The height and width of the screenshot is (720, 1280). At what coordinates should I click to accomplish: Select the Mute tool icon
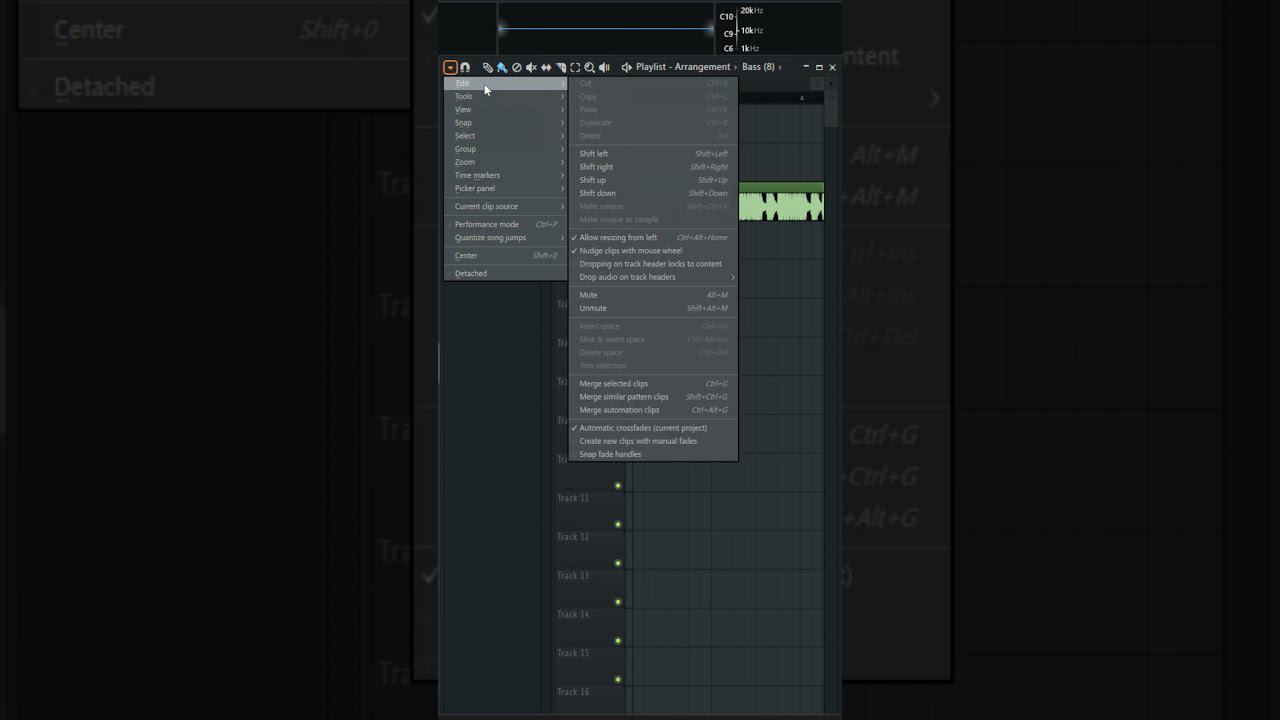click(x=531, y=67)
